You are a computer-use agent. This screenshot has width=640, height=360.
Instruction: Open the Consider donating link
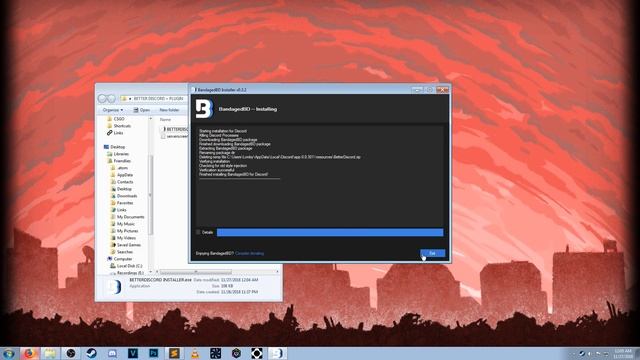click(x=249, y=253)
